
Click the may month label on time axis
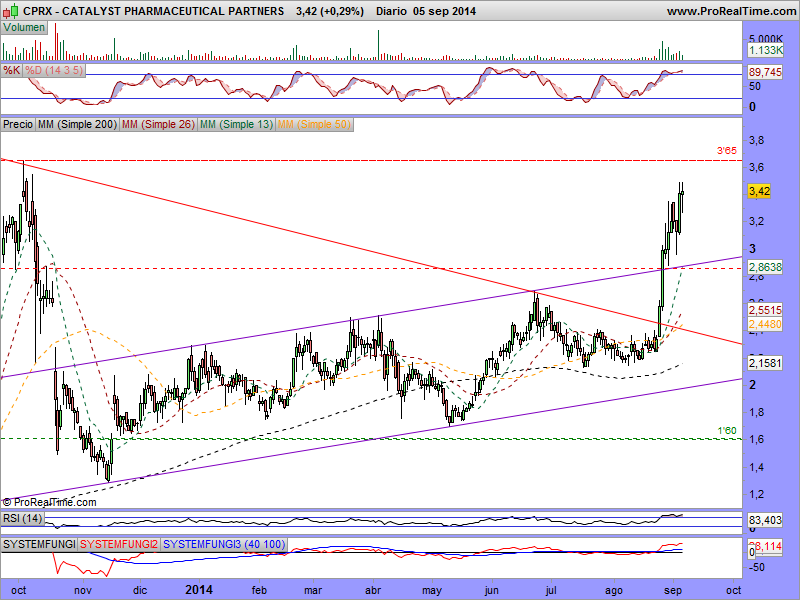point(432,590)
